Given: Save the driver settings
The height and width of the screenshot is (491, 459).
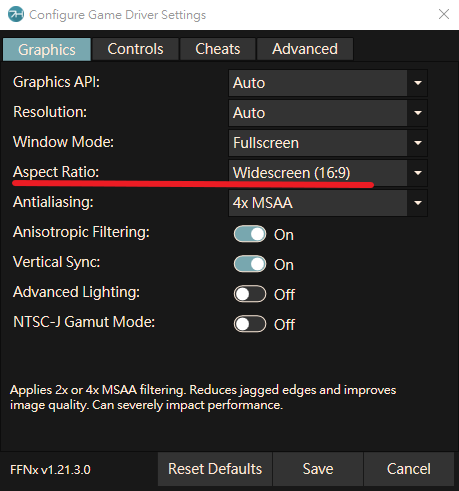Looking at the screenshot, I should point(318,469).
